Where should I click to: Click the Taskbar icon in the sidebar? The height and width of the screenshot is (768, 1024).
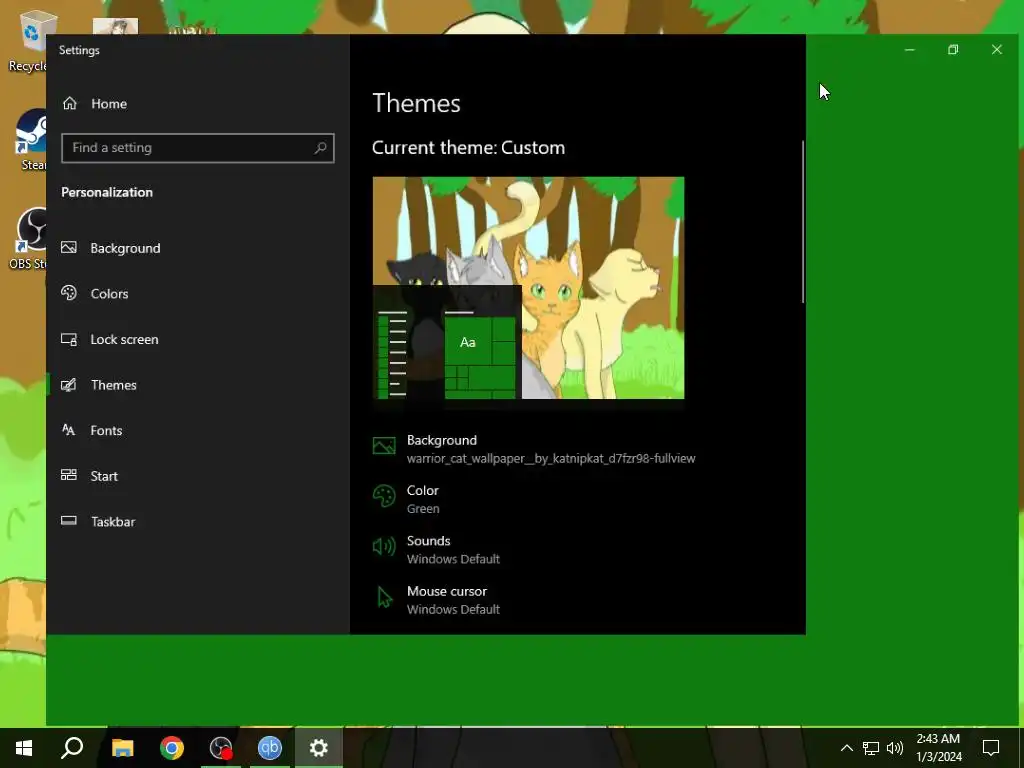[69, 520]
